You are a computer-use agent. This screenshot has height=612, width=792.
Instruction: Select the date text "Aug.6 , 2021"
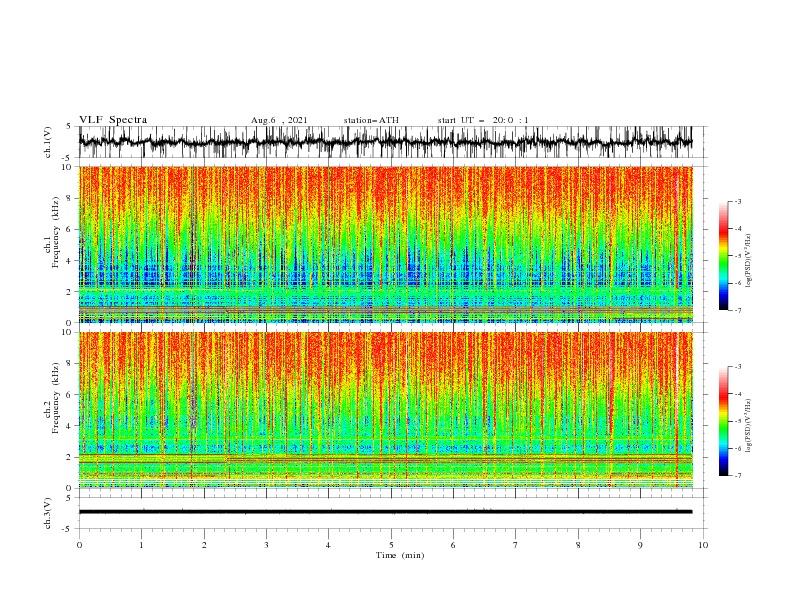279,120
